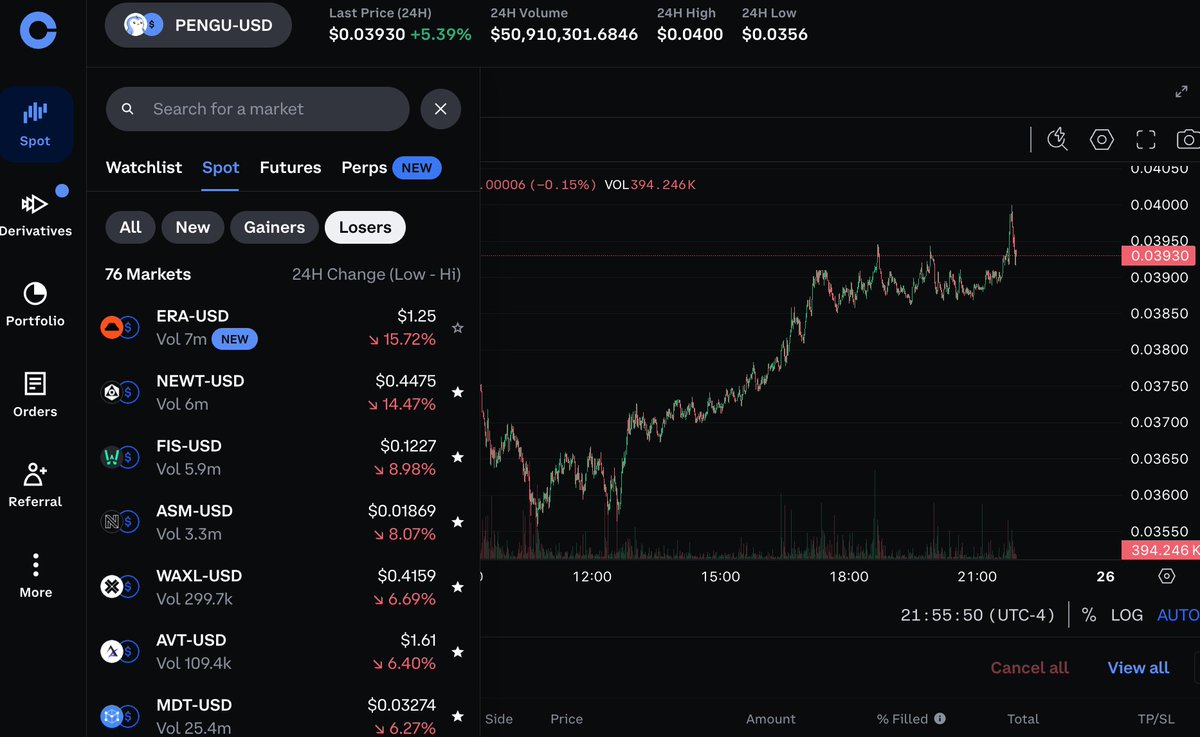Open the WAXL-USD market row
The height and width of the screenshot is (737, 1200).
283,587
